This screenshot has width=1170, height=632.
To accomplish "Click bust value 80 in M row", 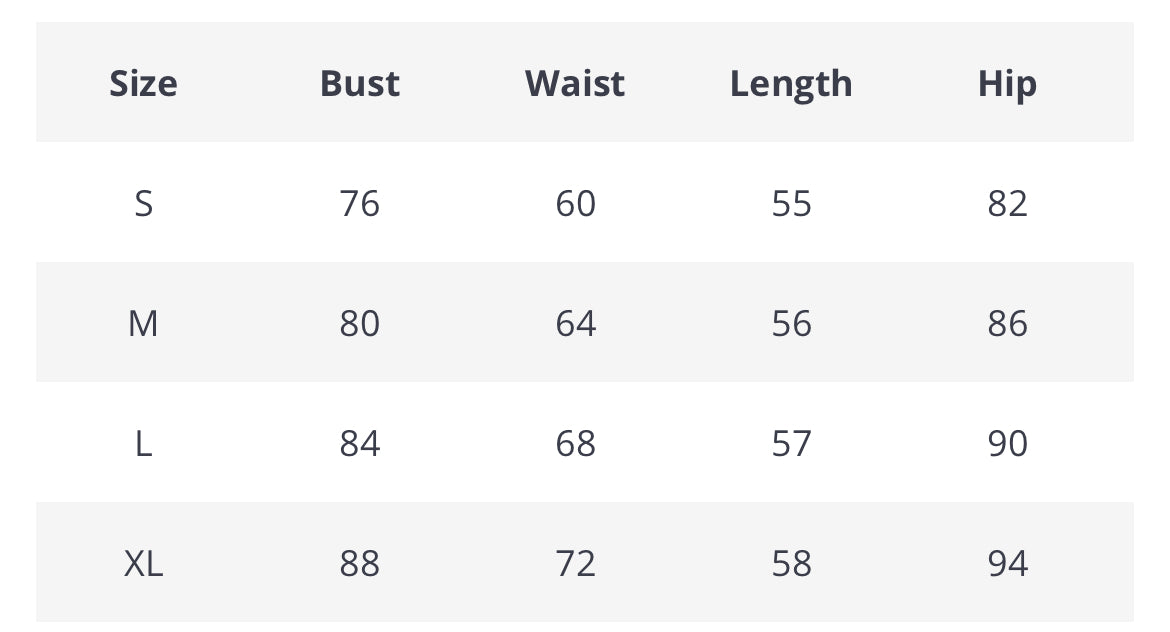I will (360, 323).
